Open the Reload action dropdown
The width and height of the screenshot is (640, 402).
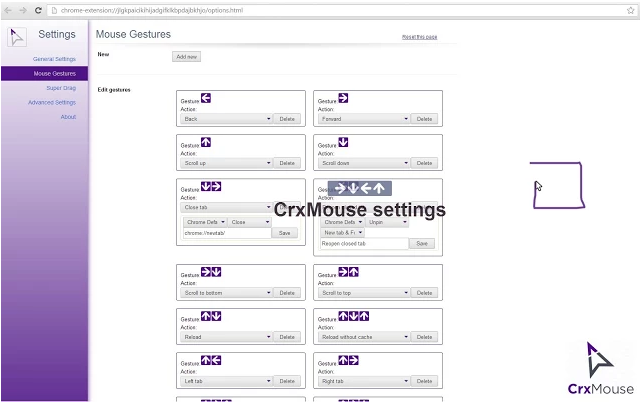[226, 337]
